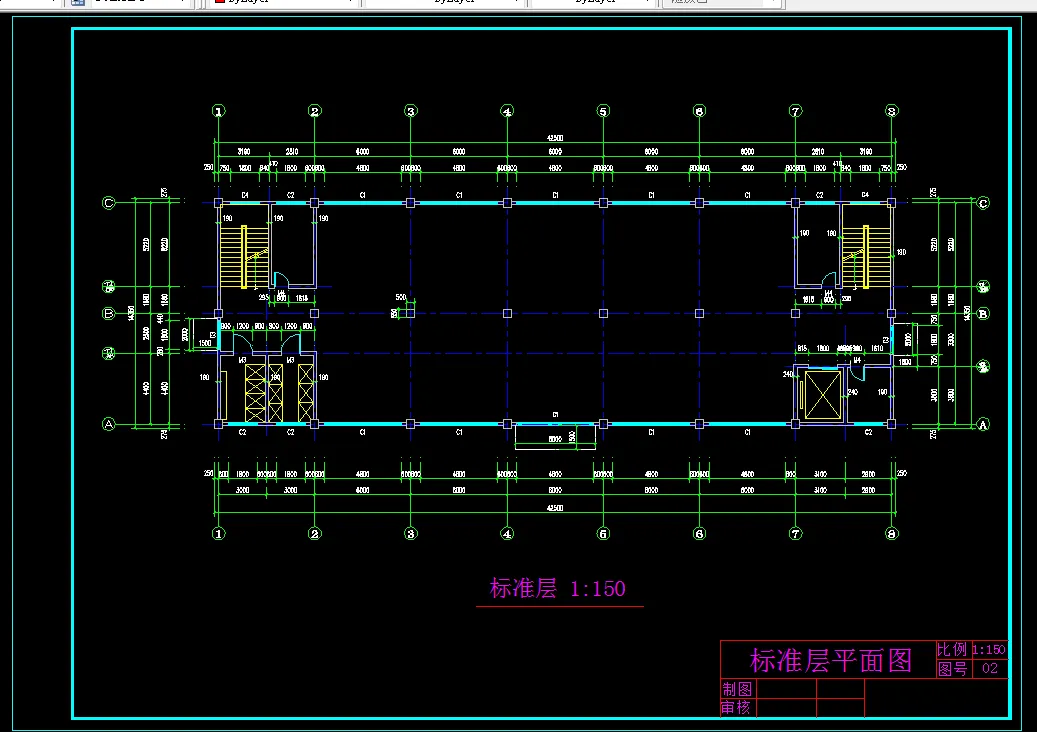
Task: Select axis bubble 6 in the top row
Action: [699, 111]
